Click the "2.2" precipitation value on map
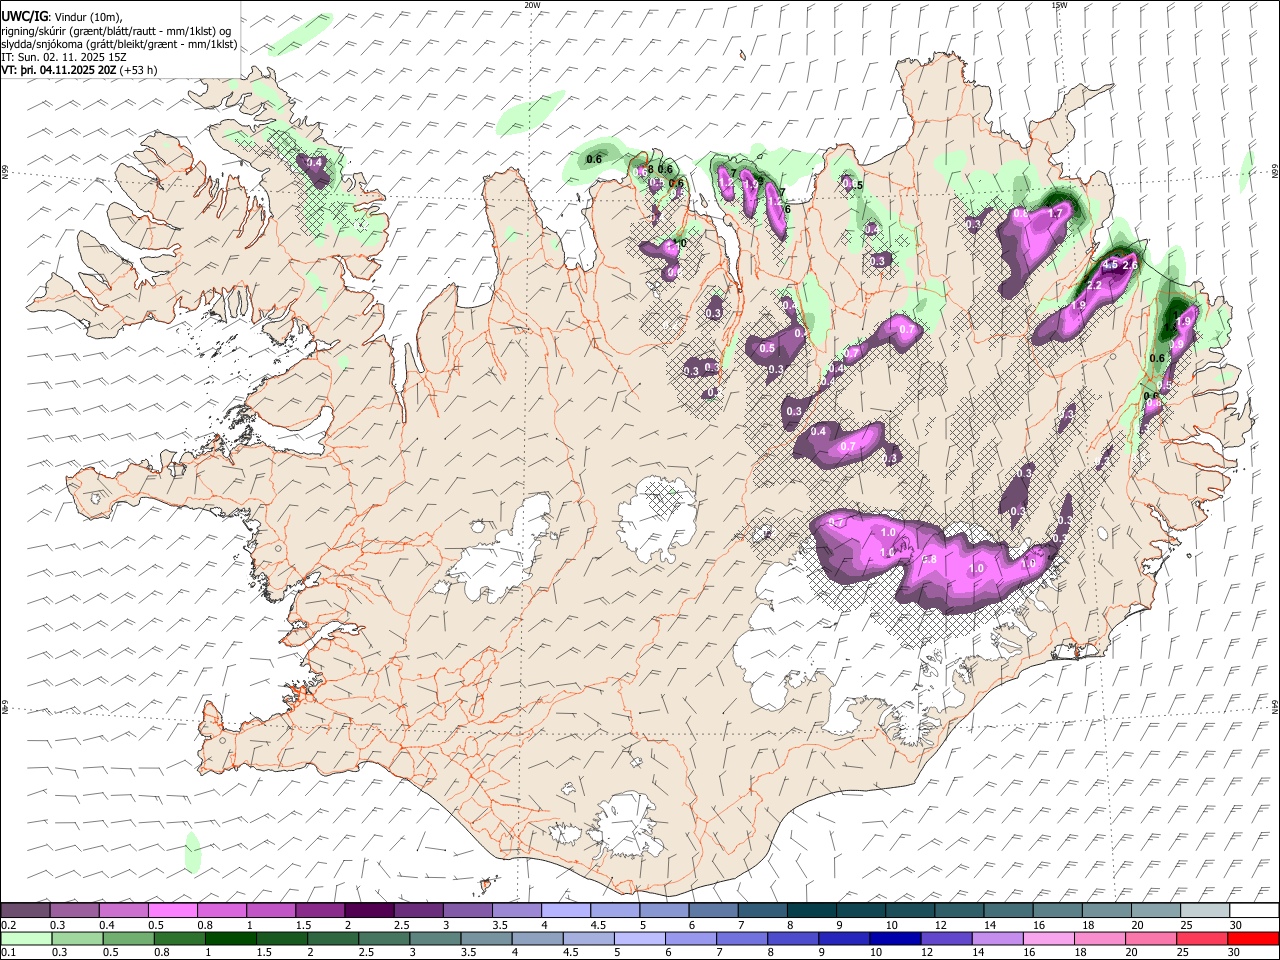Image resolution: width=1280 pixels, height=960 pixels. (1094, 286)
